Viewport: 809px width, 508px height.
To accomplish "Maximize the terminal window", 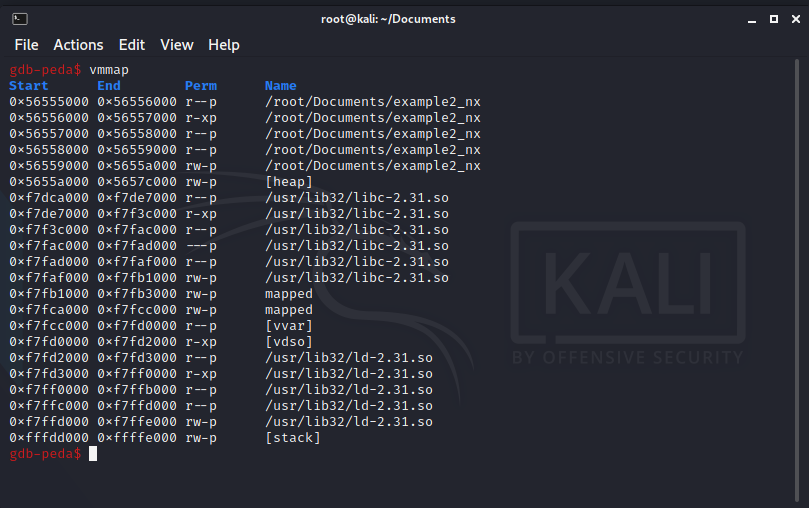I will [774, 19].
